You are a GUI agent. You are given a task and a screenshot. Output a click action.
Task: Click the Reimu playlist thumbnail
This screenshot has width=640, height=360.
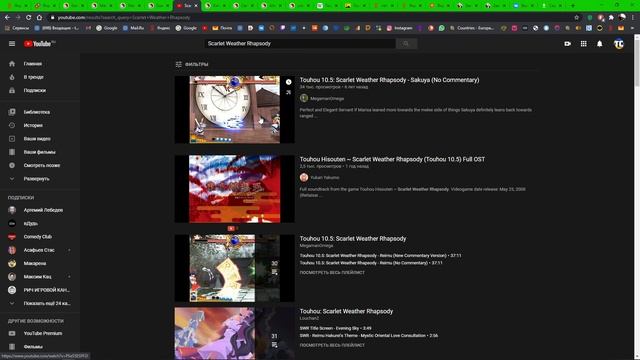click(x=235, y=268)
